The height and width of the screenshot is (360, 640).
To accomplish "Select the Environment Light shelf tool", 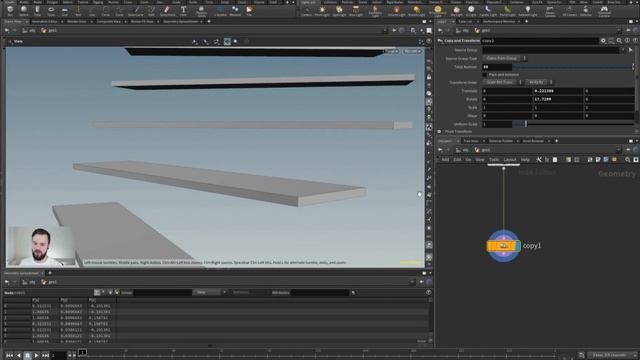I will pos(438,11).
